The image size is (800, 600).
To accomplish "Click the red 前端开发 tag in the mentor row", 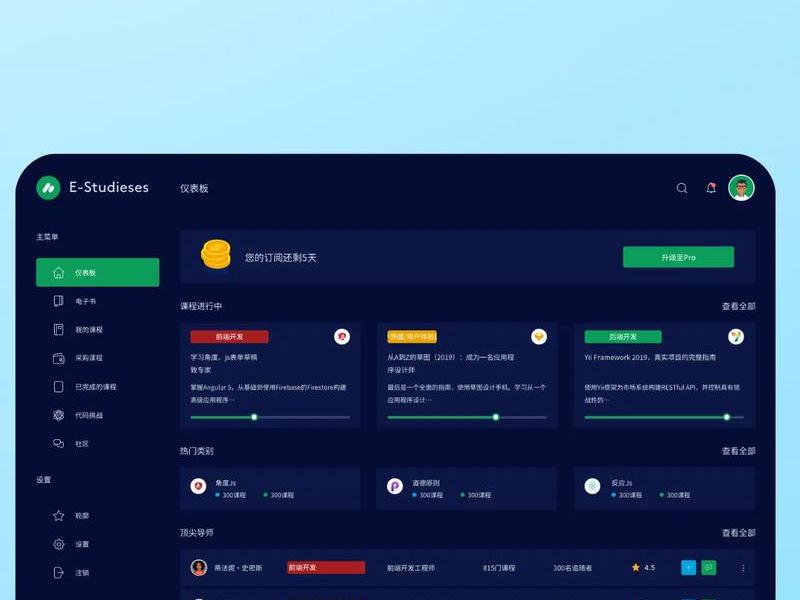I will pyautogui.click(x=326, y=567).
